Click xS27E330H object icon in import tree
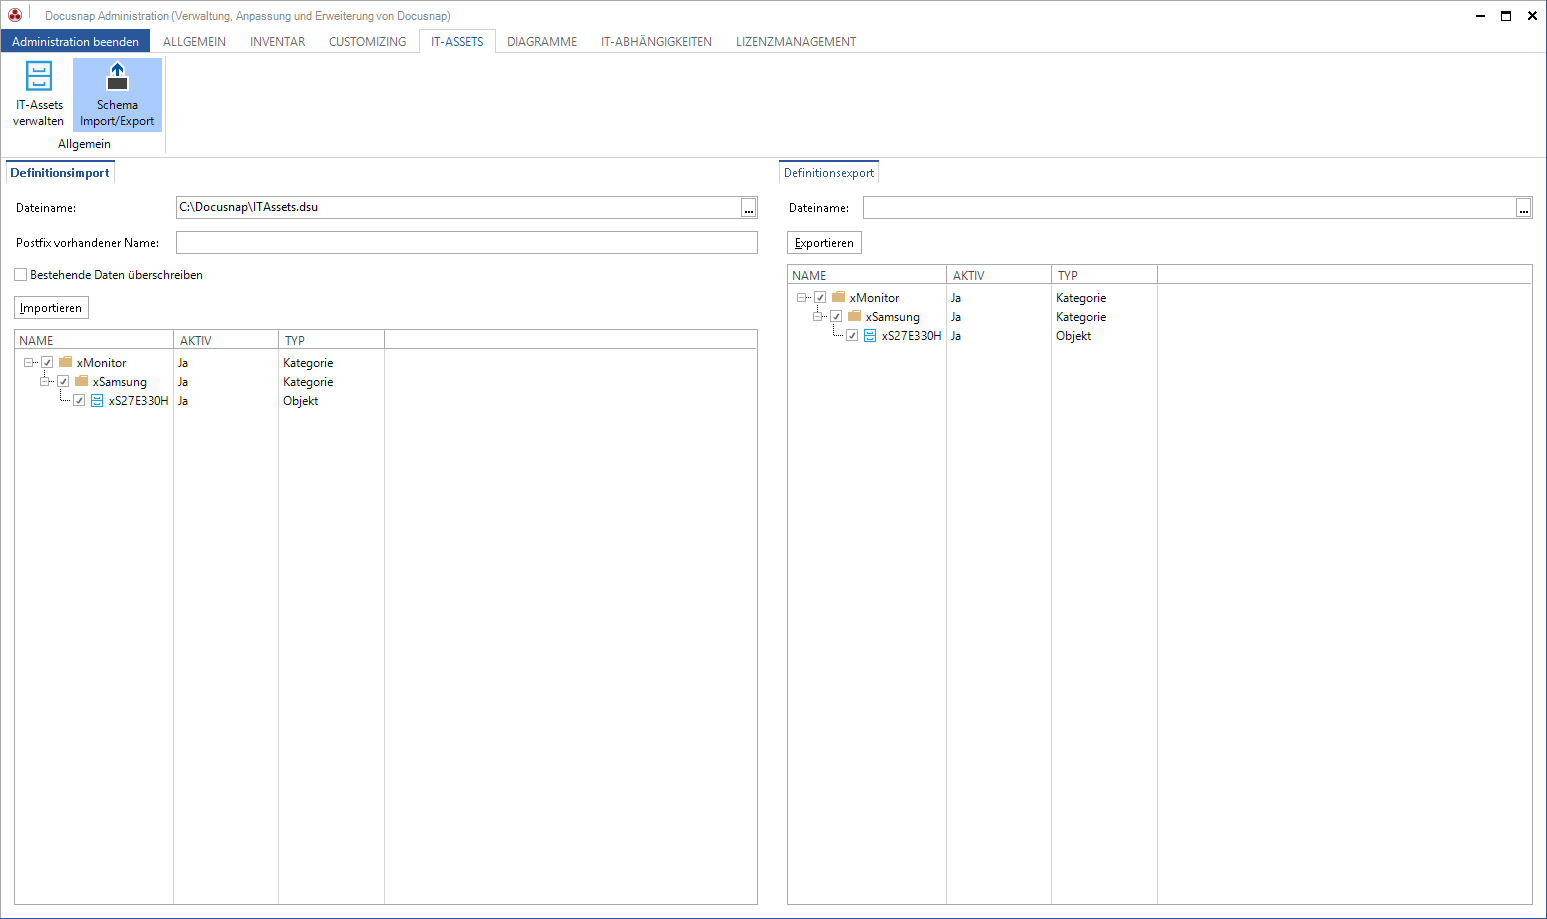This screenshot has width=1547, height=919. pos(97,400)
